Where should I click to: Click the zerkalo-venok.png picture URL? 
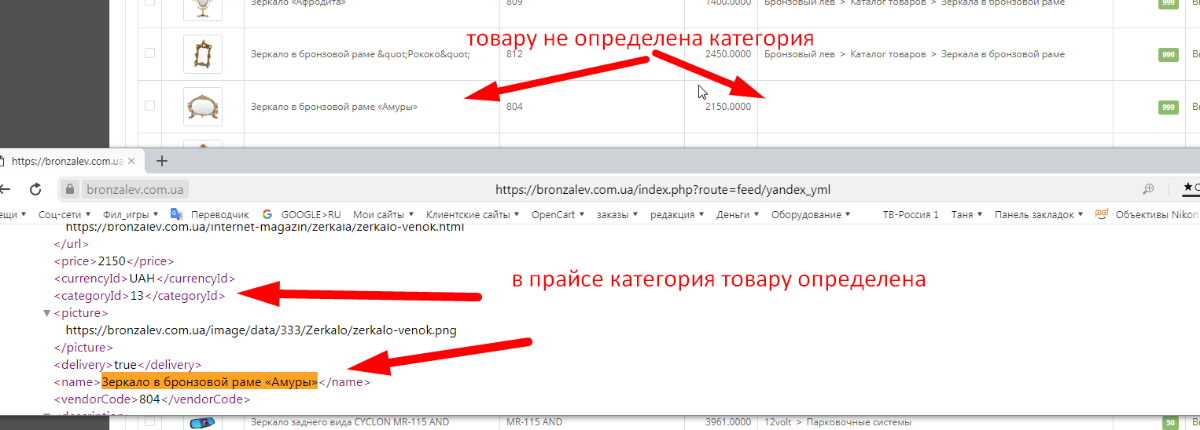coord(263,330)
